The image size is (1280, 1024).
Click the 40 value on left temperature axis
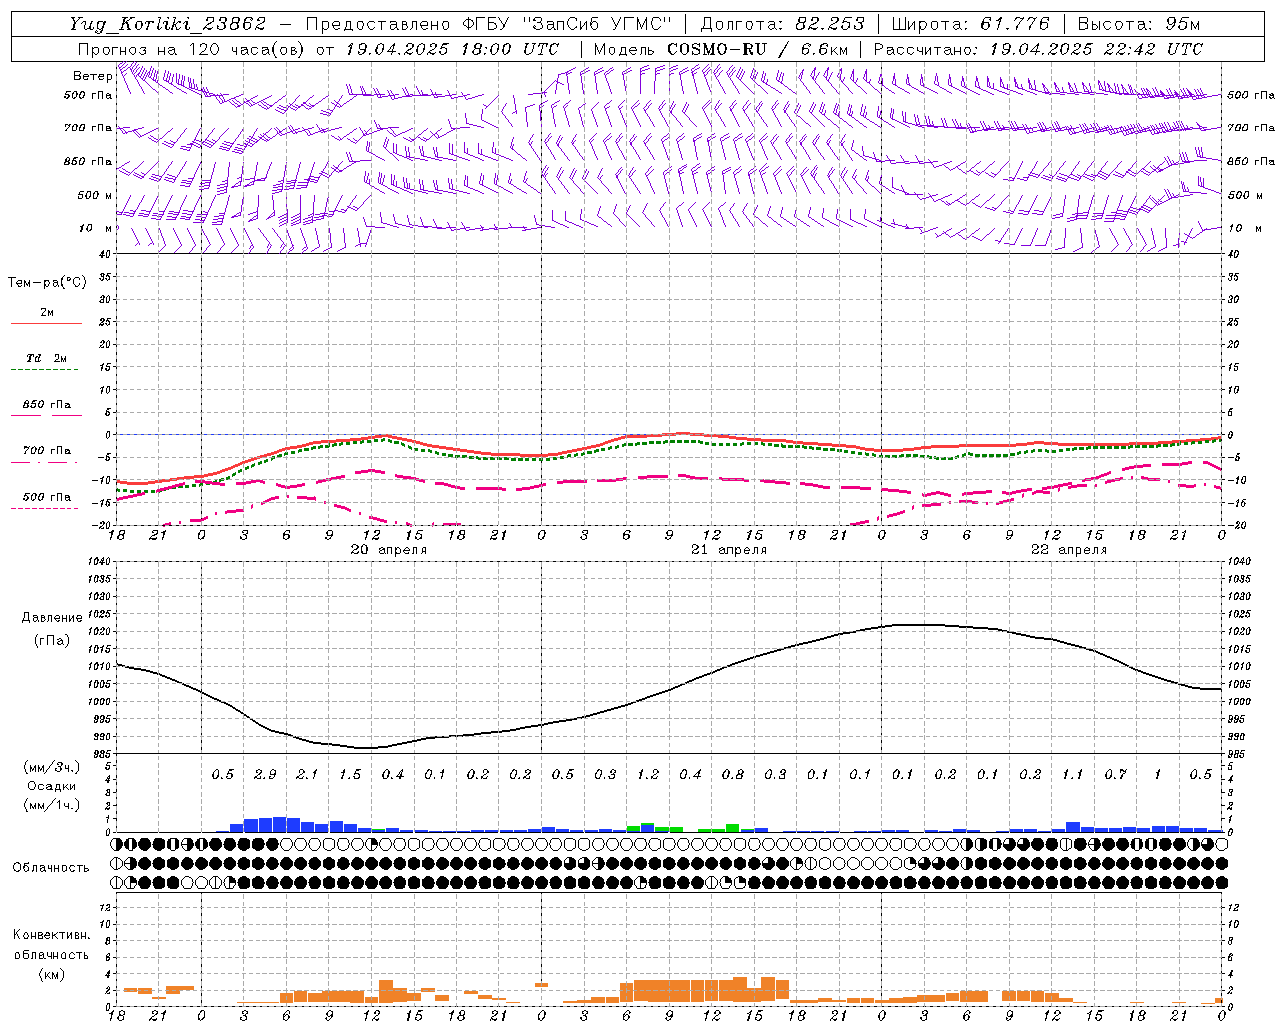[x=105, y=254]
